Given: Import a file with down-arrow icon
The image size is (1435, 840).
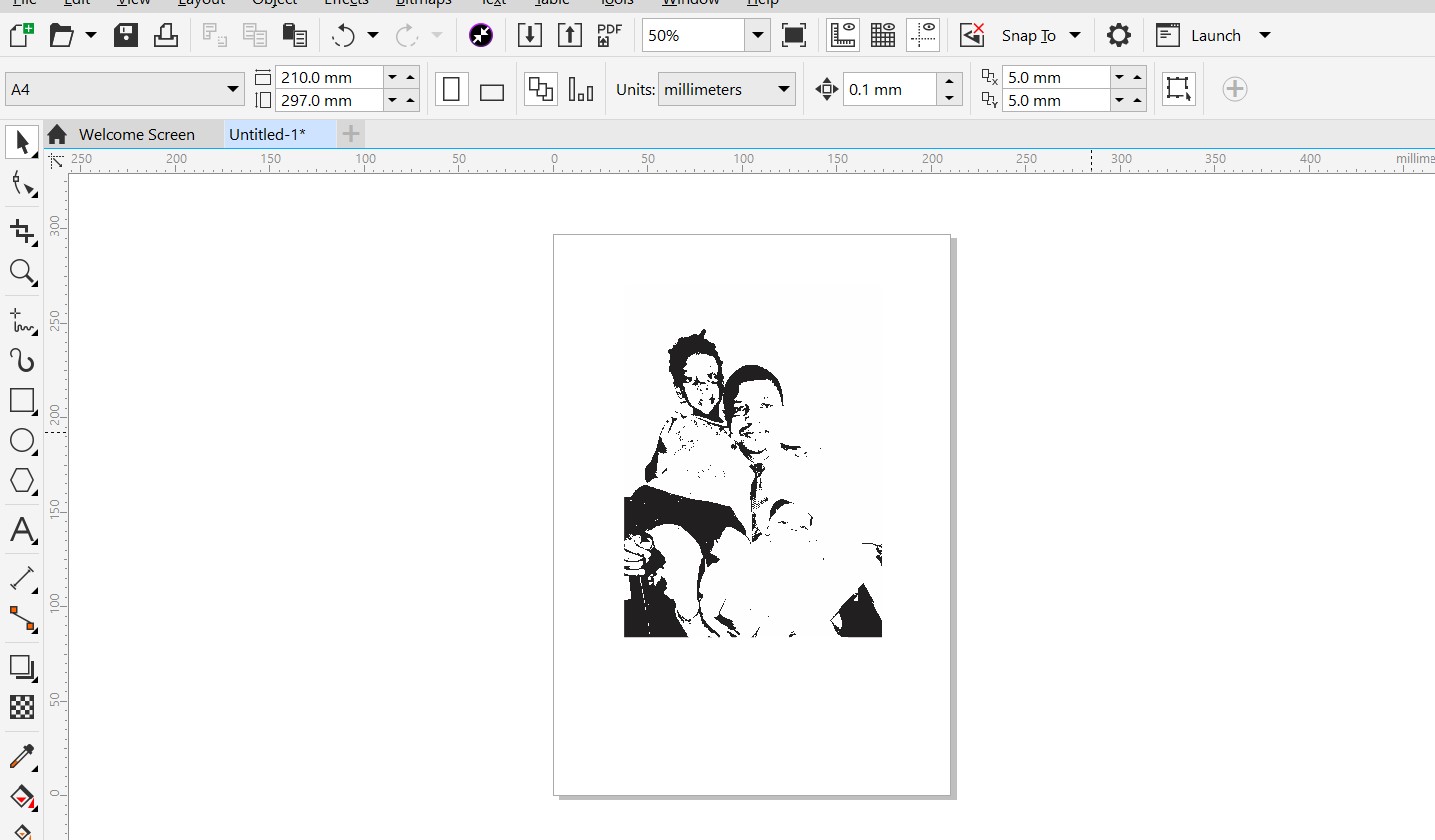Looking at the screenshot, I should click(530, 36).
